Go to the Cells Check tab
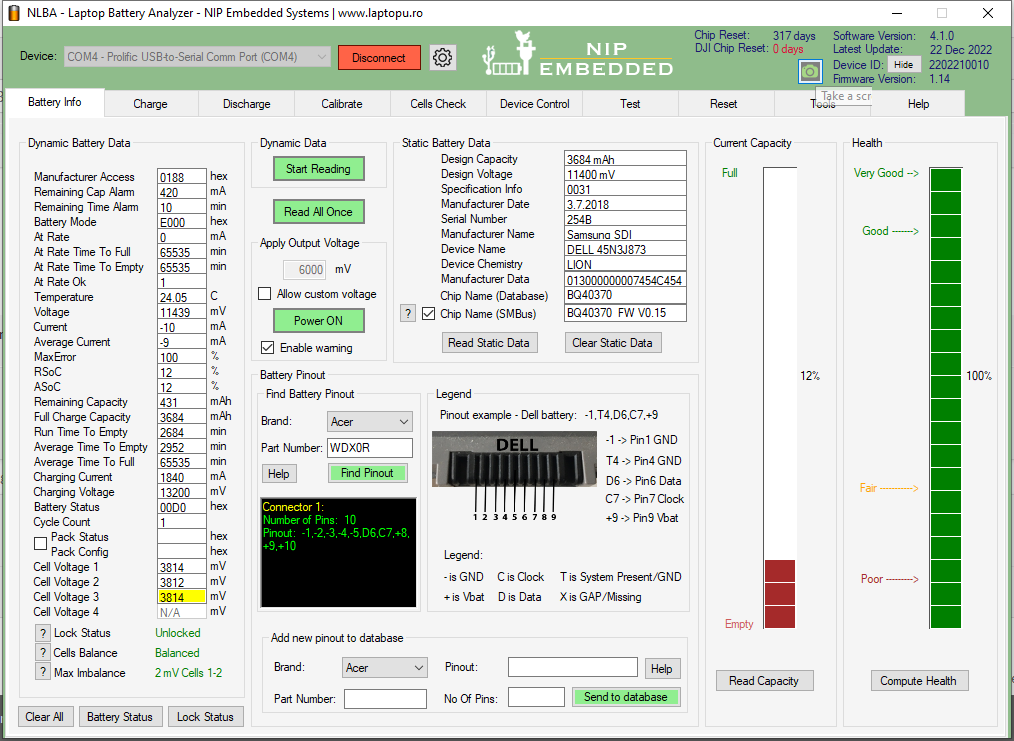 coord(438,103)
